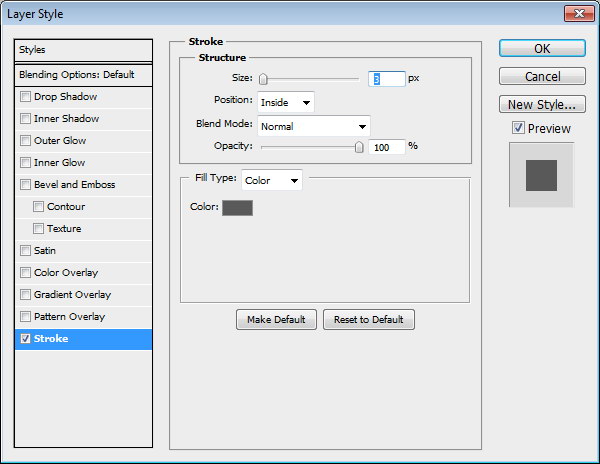This screenshot has width=600, height=464.
Task: Click the New Style... button
Action: 541,104
